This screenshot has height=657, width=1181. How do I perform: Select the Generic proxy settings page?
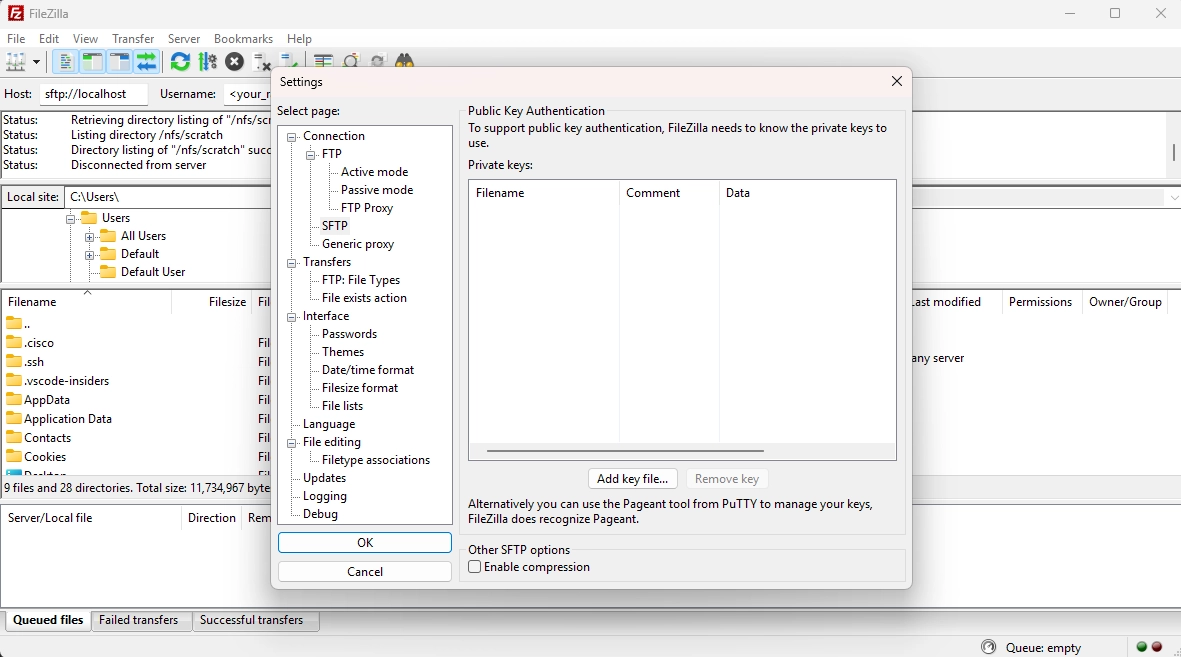click(358, 244)
